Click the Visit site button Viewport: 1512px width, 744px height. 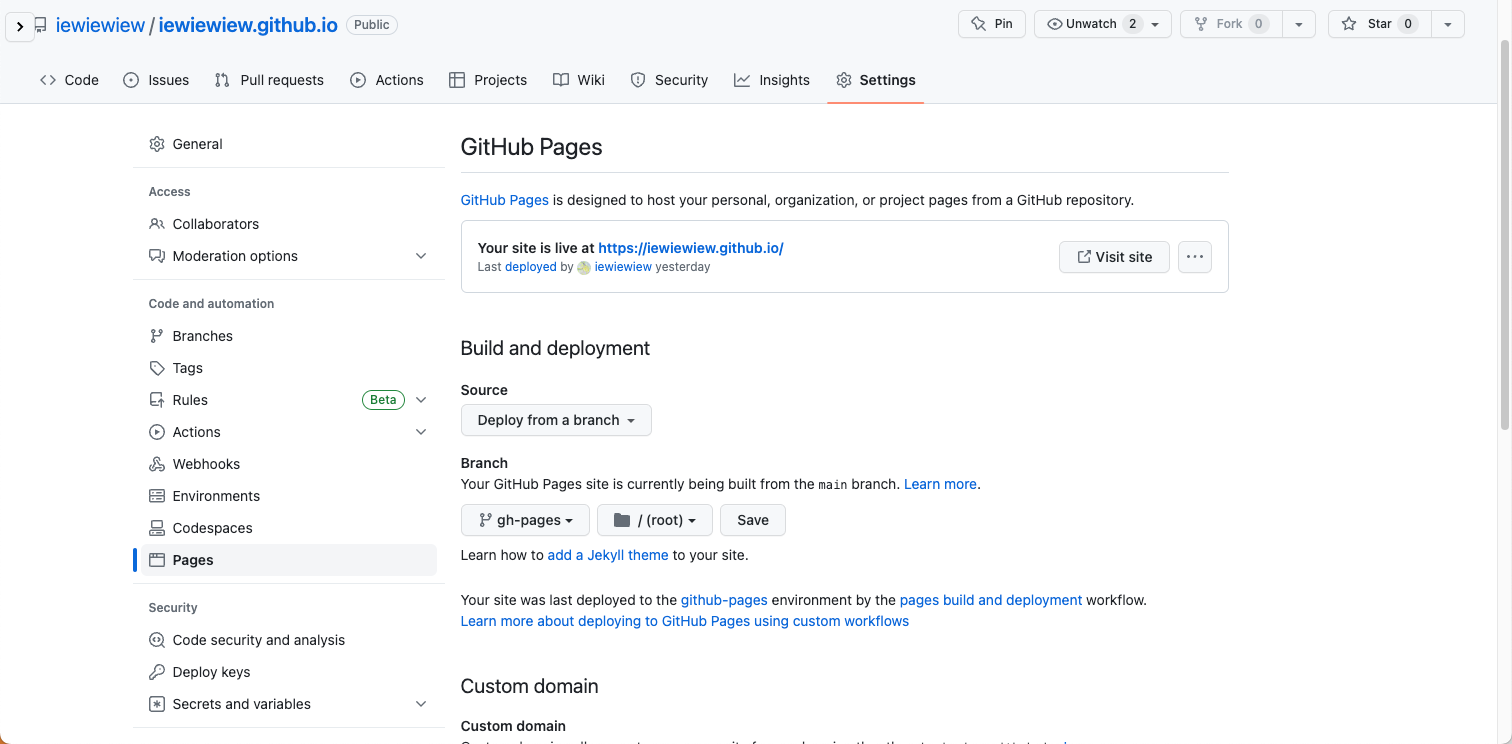[x=1114, y=257]
